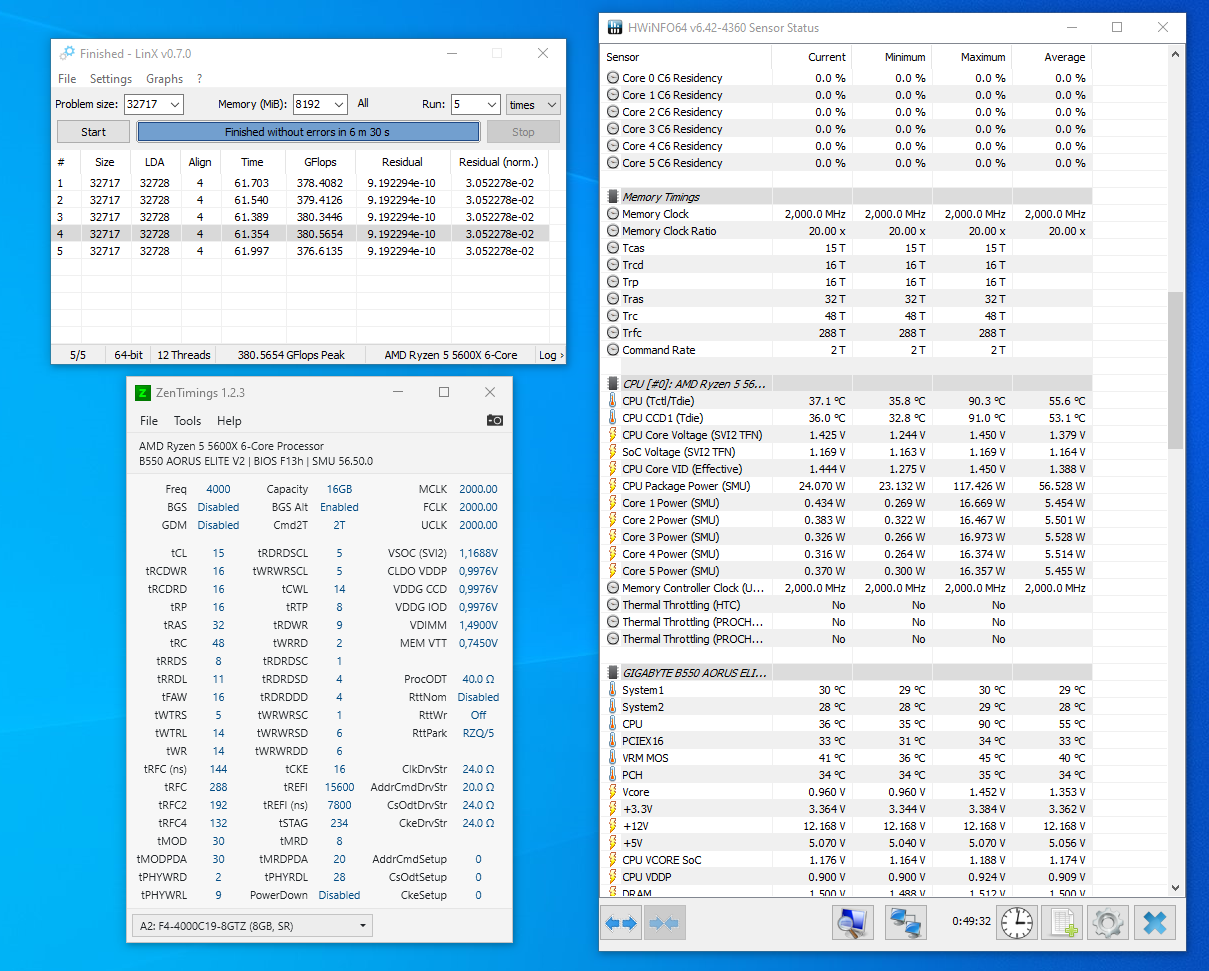Click the icon beside Memory Timings header
Image resolution: width=1209 pixels, height=971 pixels.
pos(613,197)
